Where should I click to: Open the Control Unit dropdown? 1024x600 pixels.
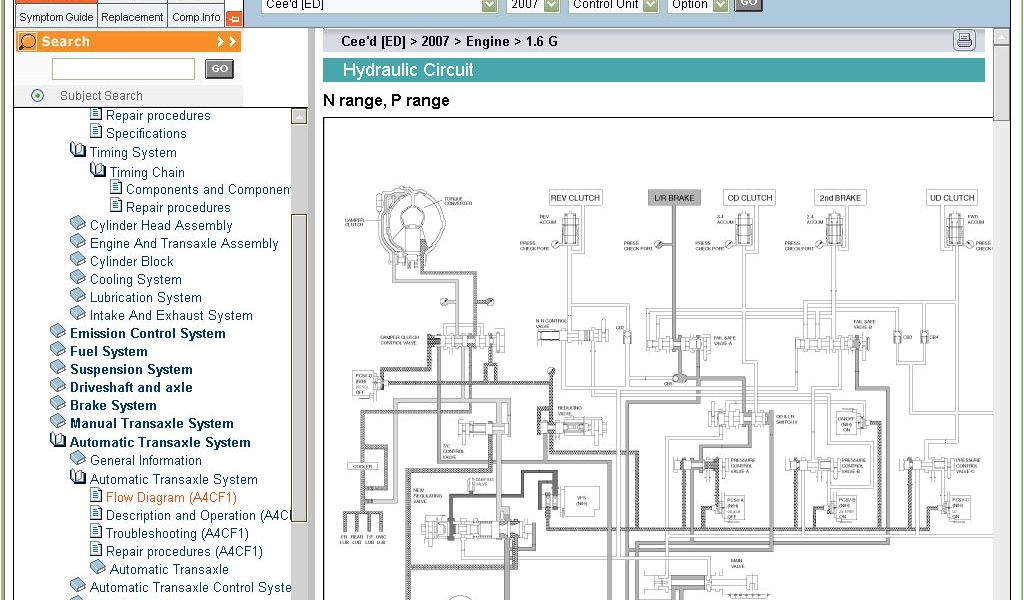(651, 5)
